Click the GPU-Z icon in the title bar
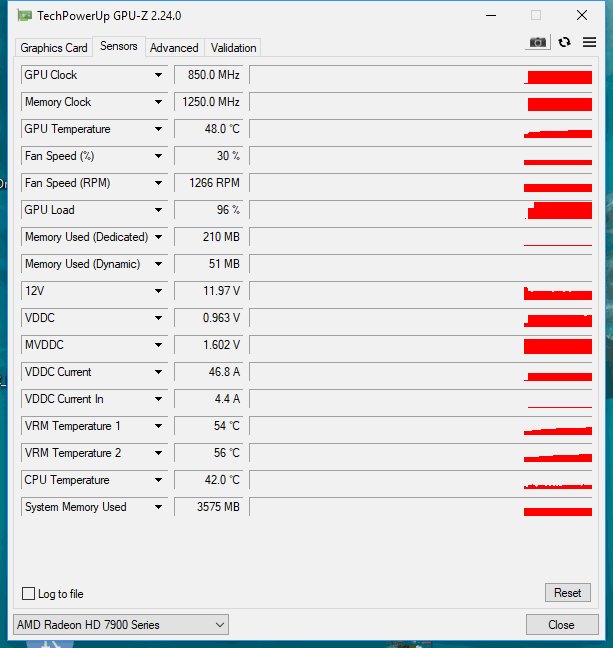Viewport: 613px width, 648px height. coord(24,16)
